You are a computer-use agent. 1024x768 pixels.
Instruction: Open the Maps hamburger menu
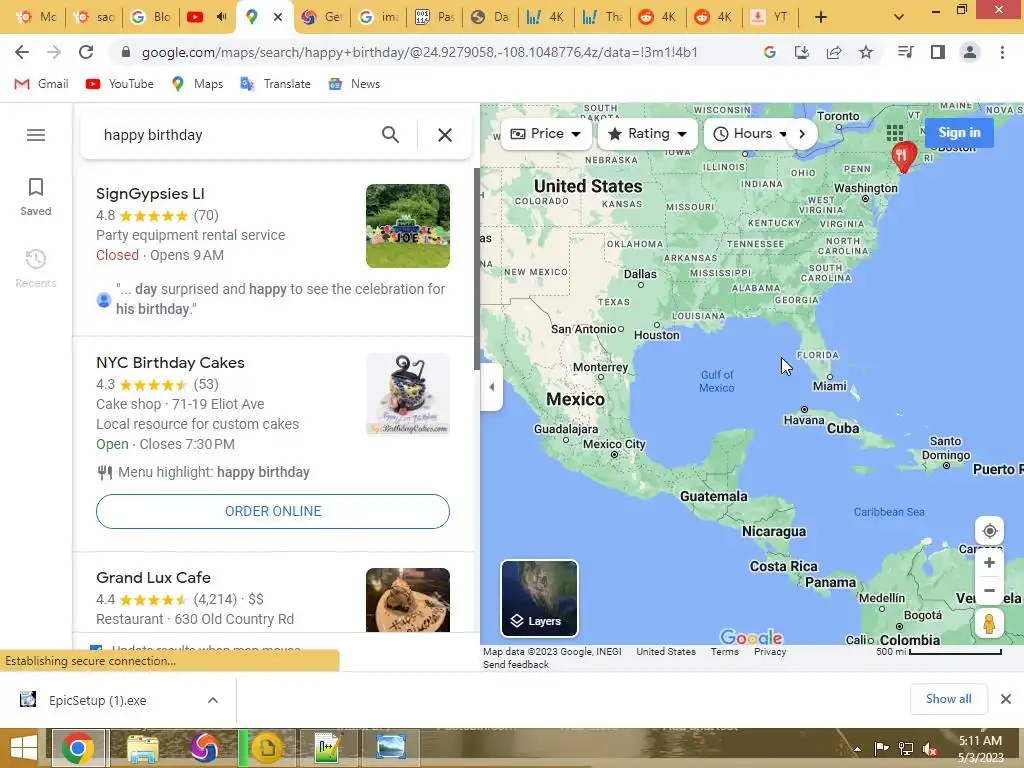point(36,135)
